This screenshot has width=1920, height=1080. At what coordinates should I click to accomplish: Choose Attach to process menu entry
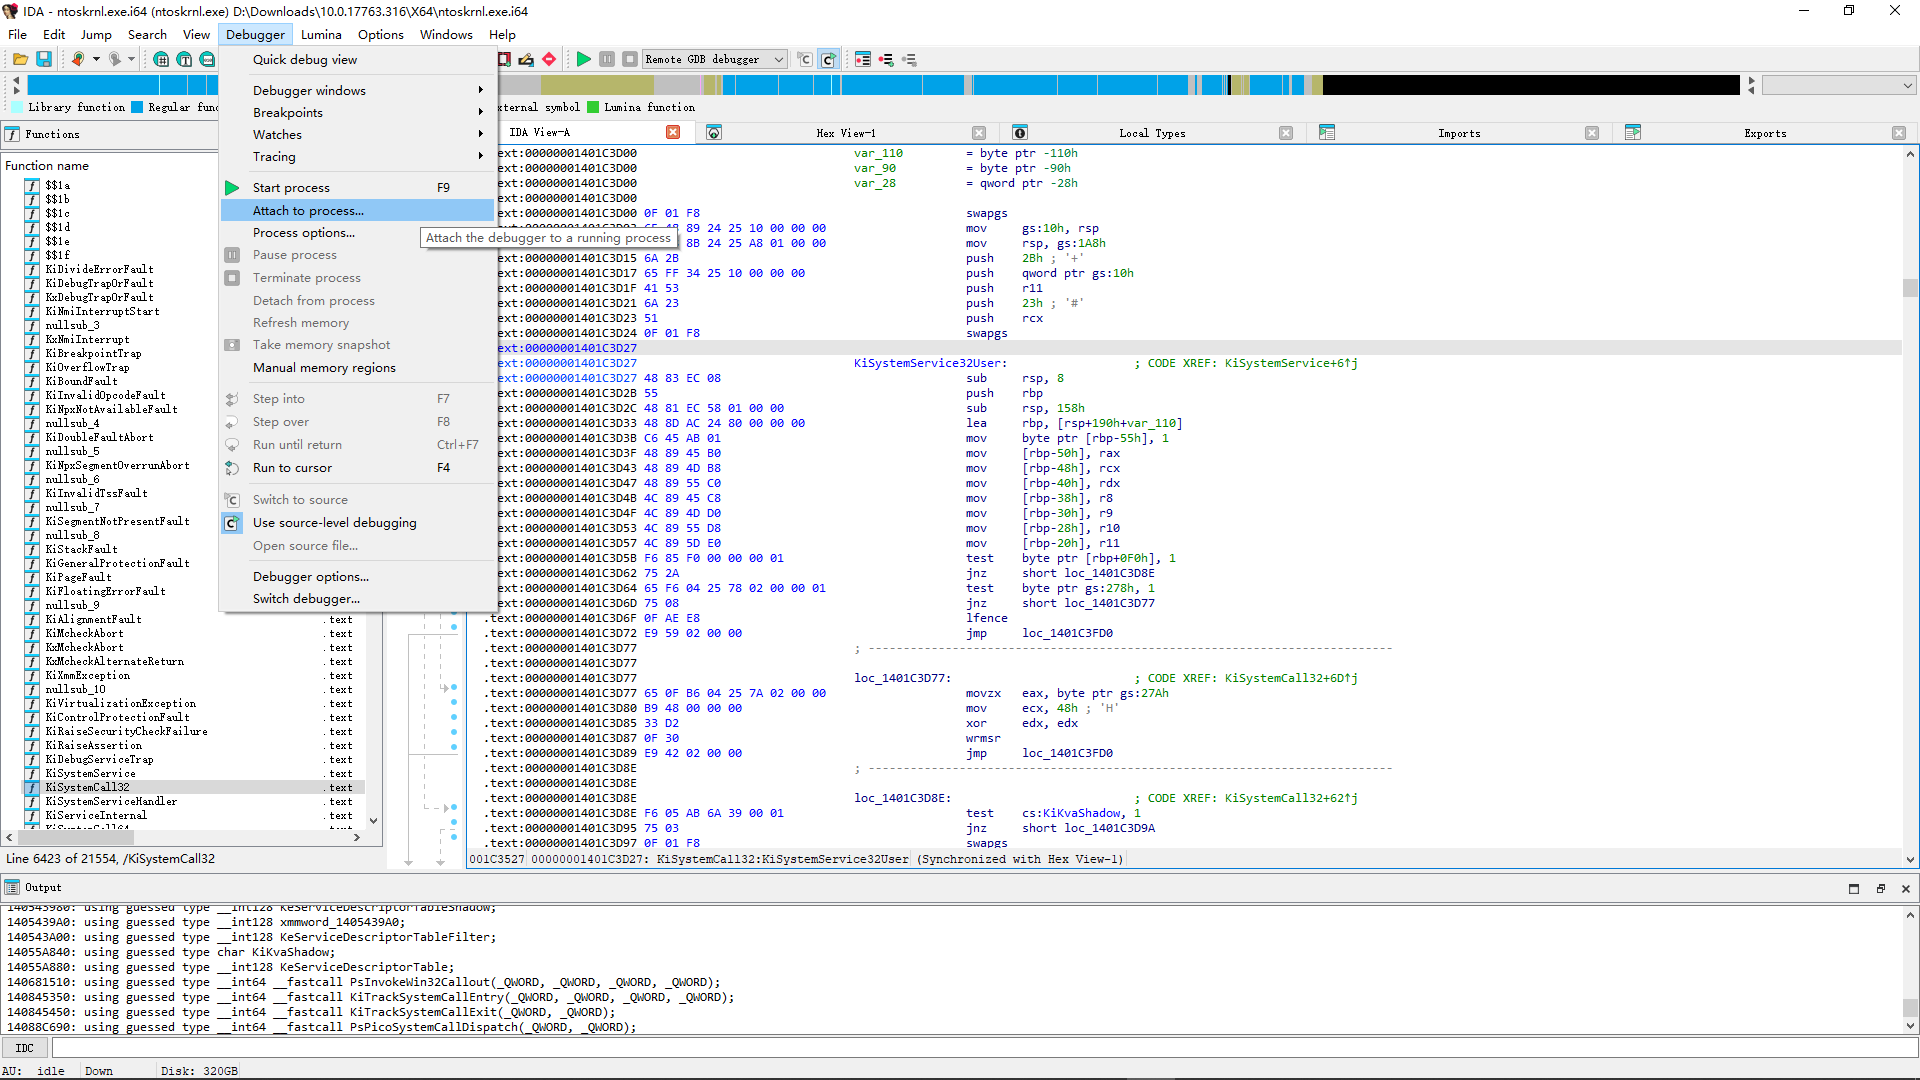click(x=308, y=211)
